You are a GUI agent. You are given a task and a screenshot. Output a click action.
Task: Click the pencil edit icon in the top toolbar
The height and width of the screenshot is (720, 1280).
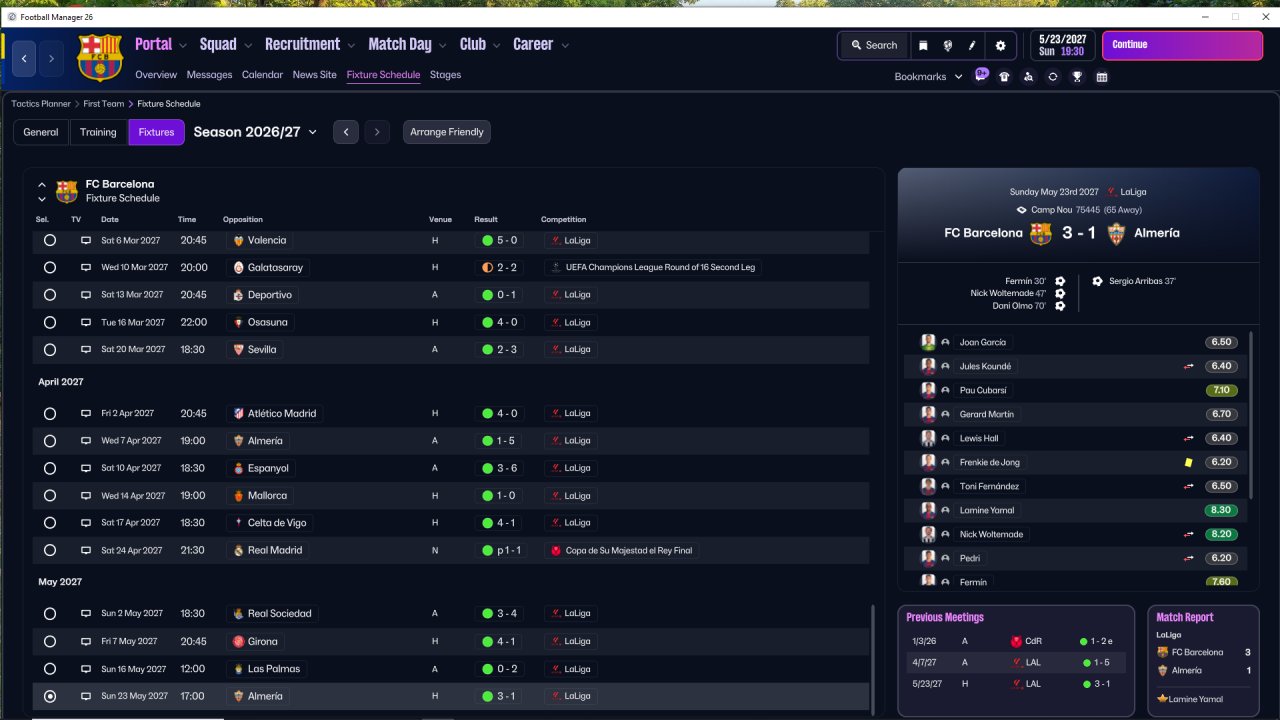click(972, 45)
